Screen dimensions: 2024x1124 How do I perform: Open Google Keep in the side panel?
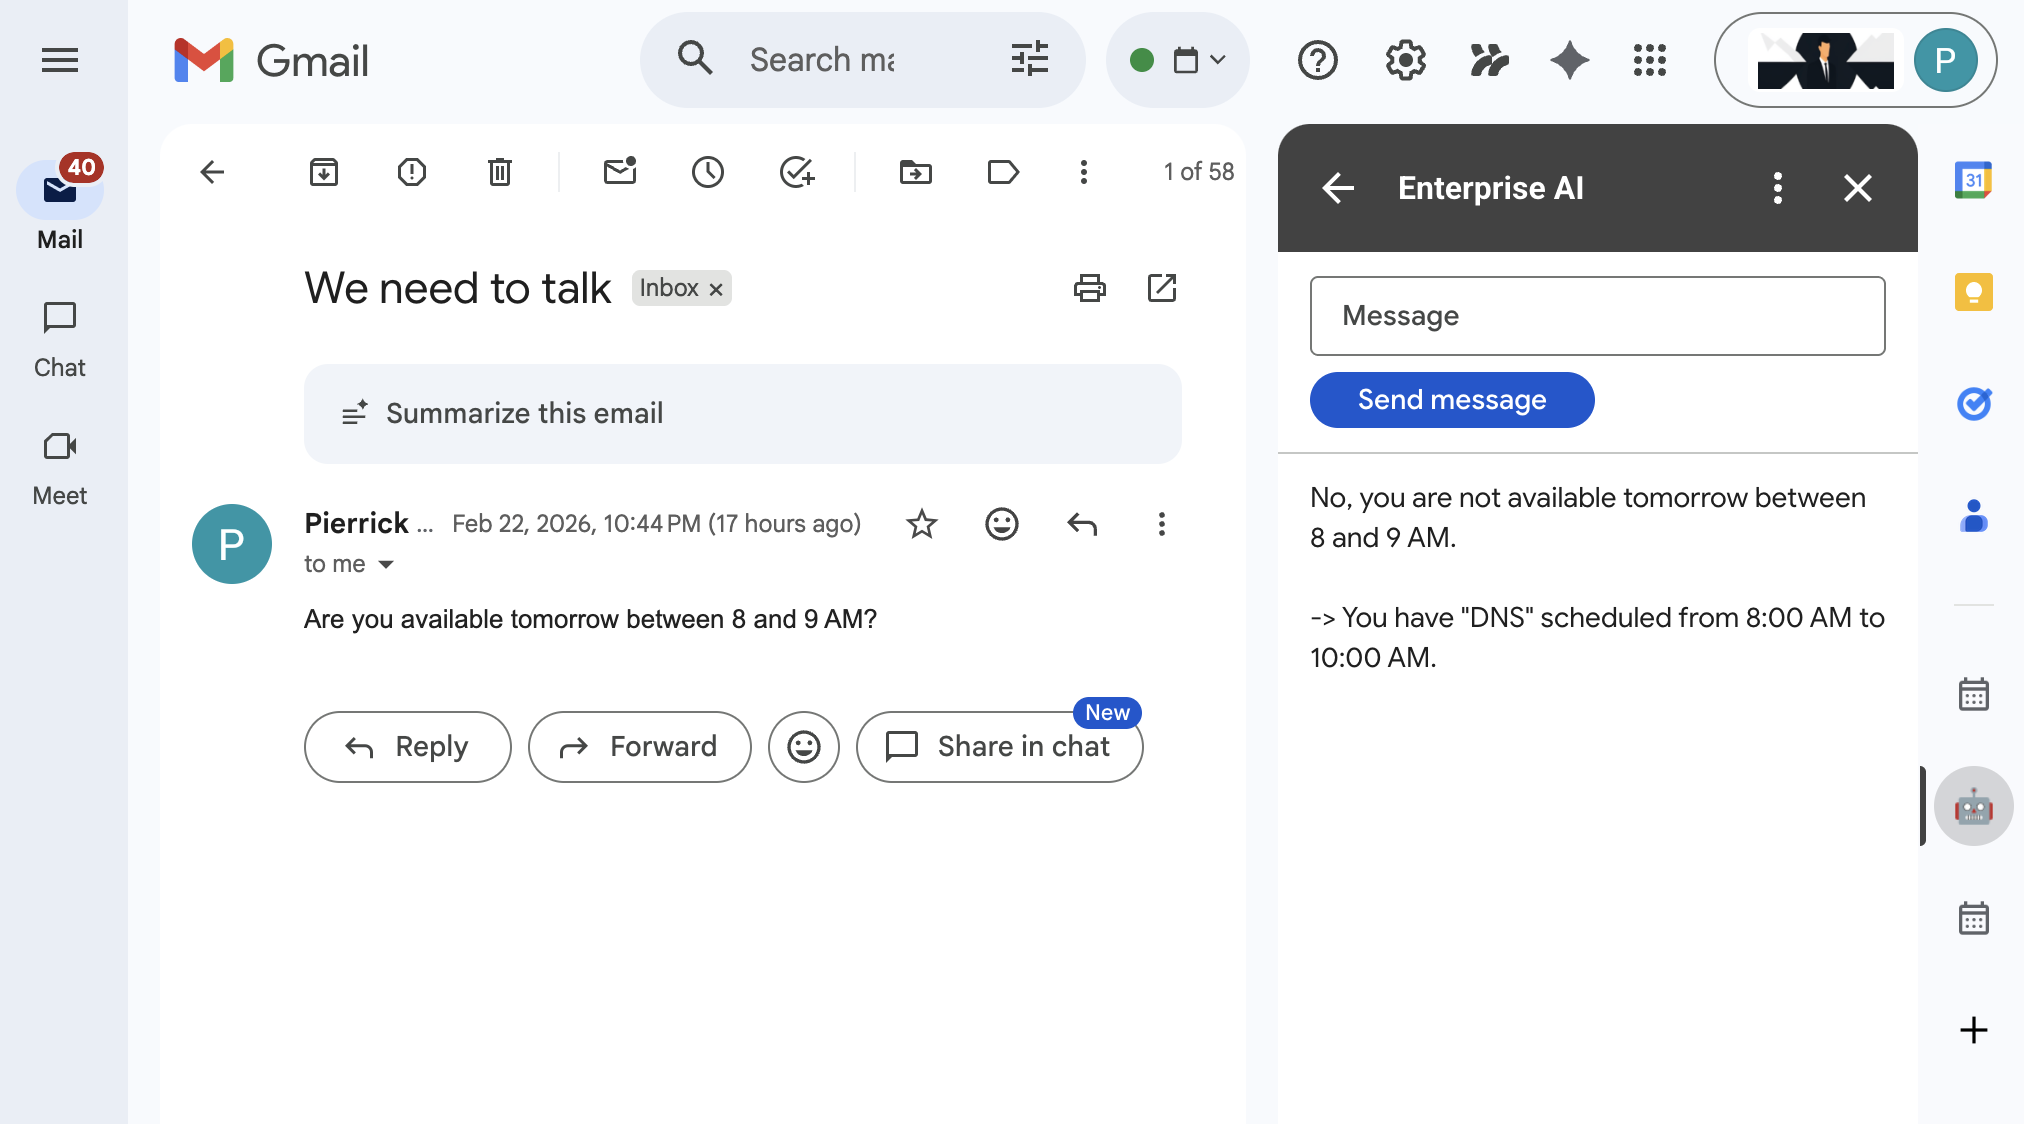pyautogui.click(x=1973, y=292)
